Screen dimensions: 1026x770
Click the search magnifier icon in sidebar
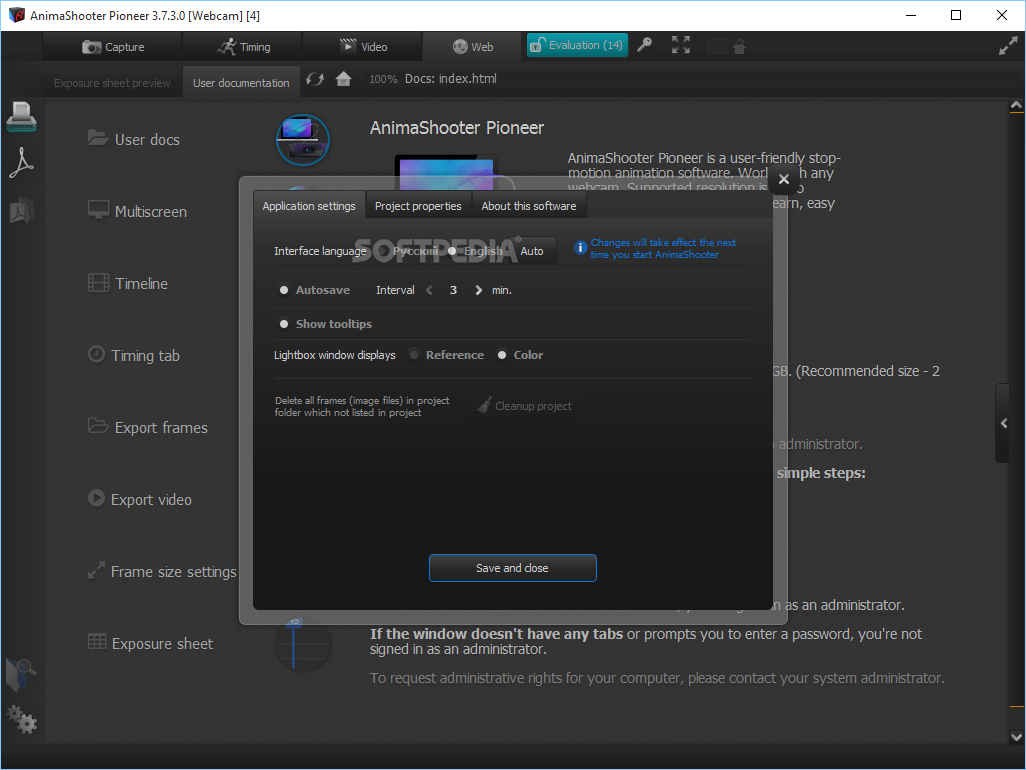pyautogui.click(x=21, y=674)
